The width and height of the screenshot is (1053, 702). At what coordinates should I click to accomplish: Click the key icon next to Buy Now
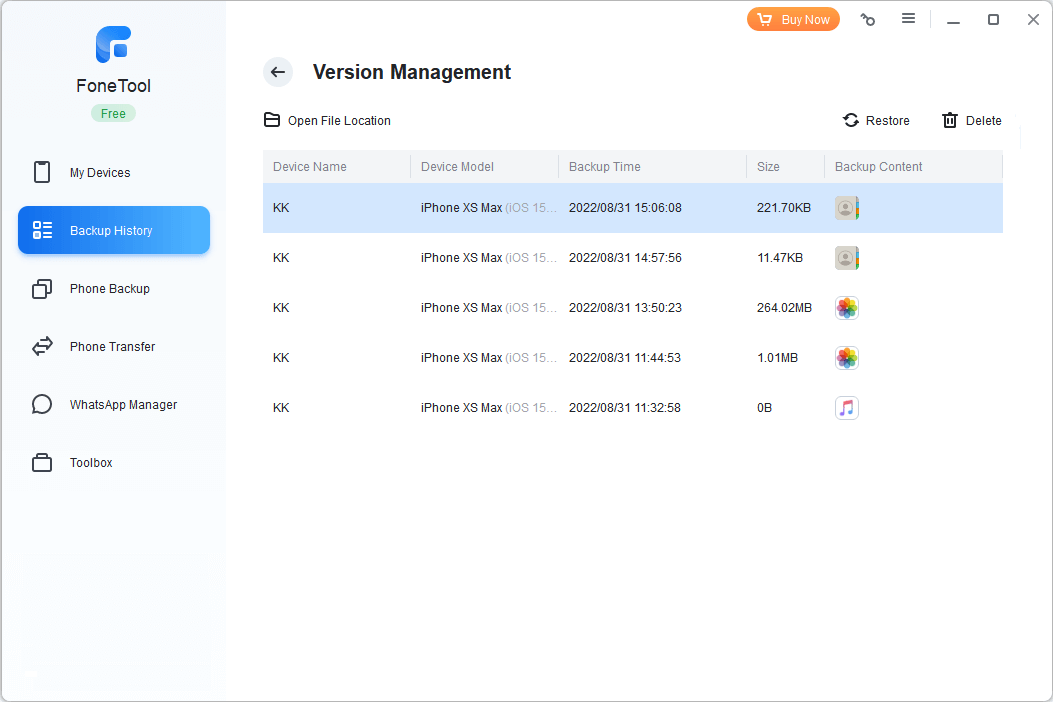[x=868, y=20]
